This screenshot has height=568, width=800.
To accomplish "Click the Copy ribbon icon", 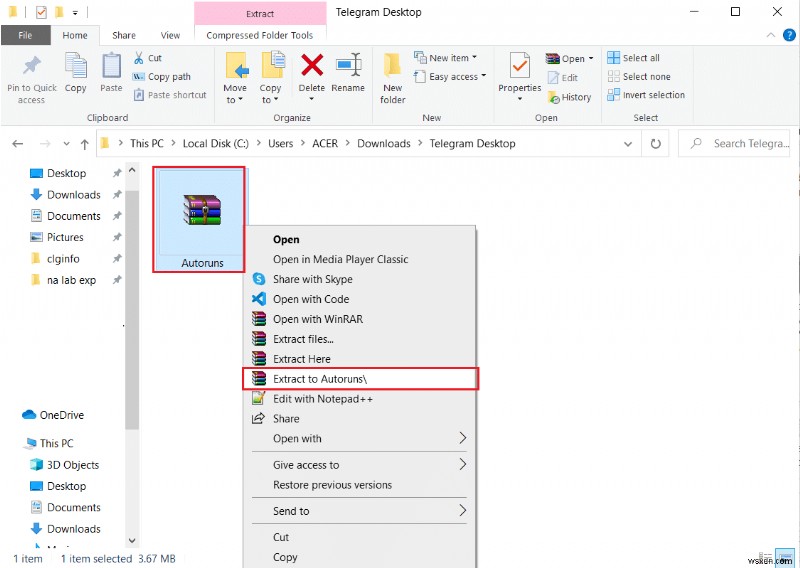I will pyautogui.click(x=76, y=66).
